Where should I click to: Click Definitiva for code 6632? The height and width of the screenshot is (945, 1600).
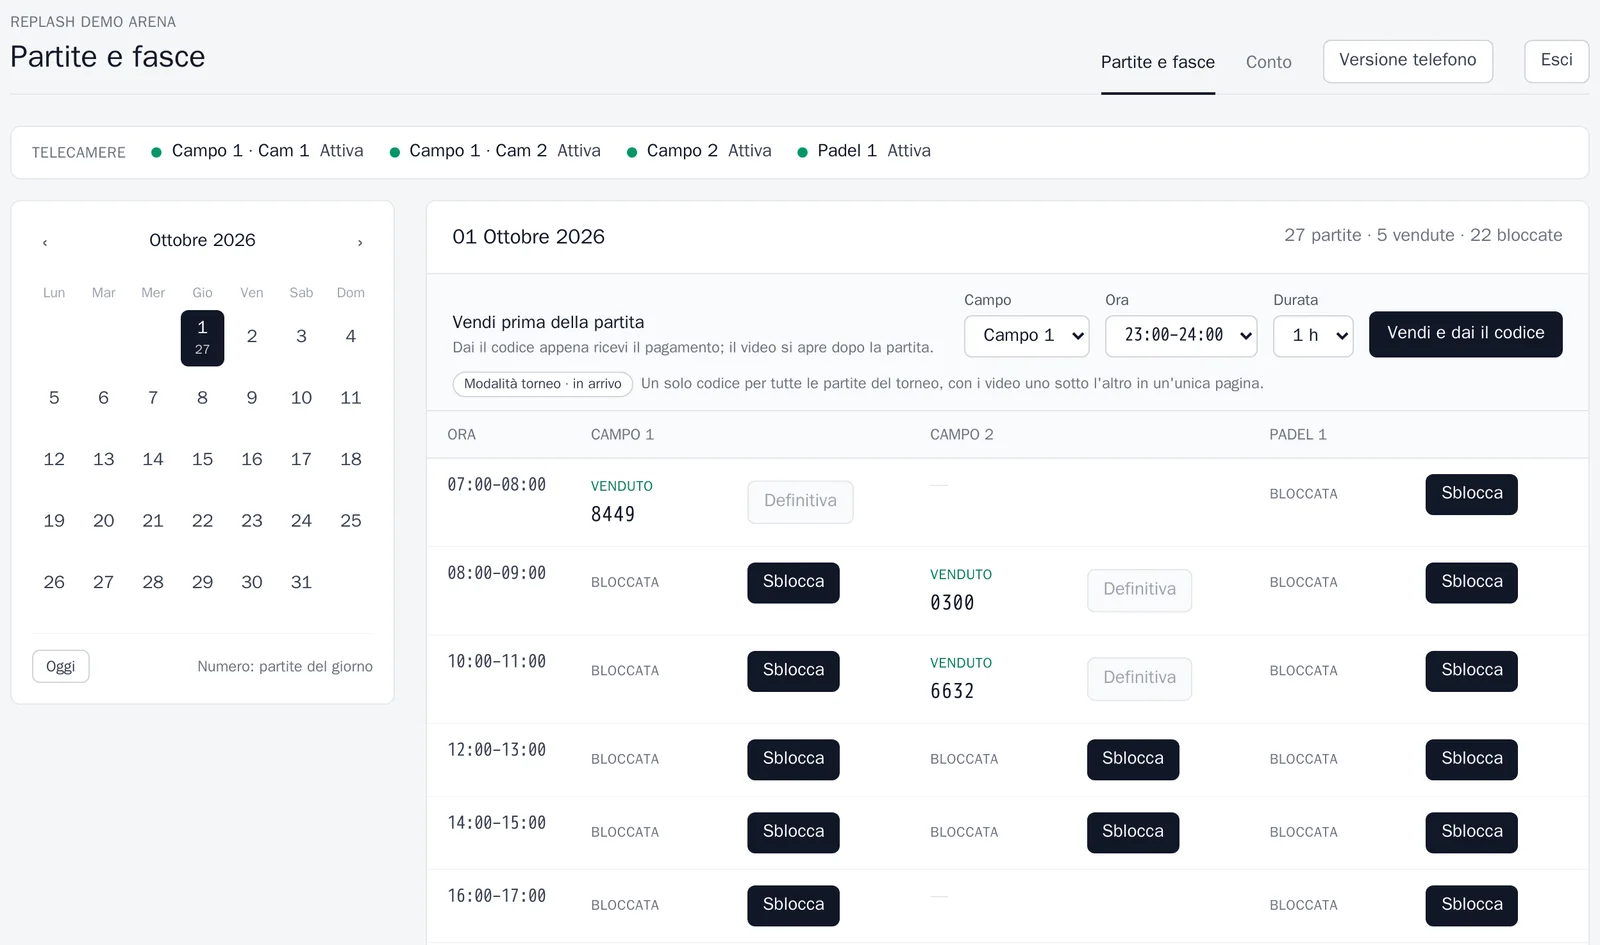click(1139, 679)
